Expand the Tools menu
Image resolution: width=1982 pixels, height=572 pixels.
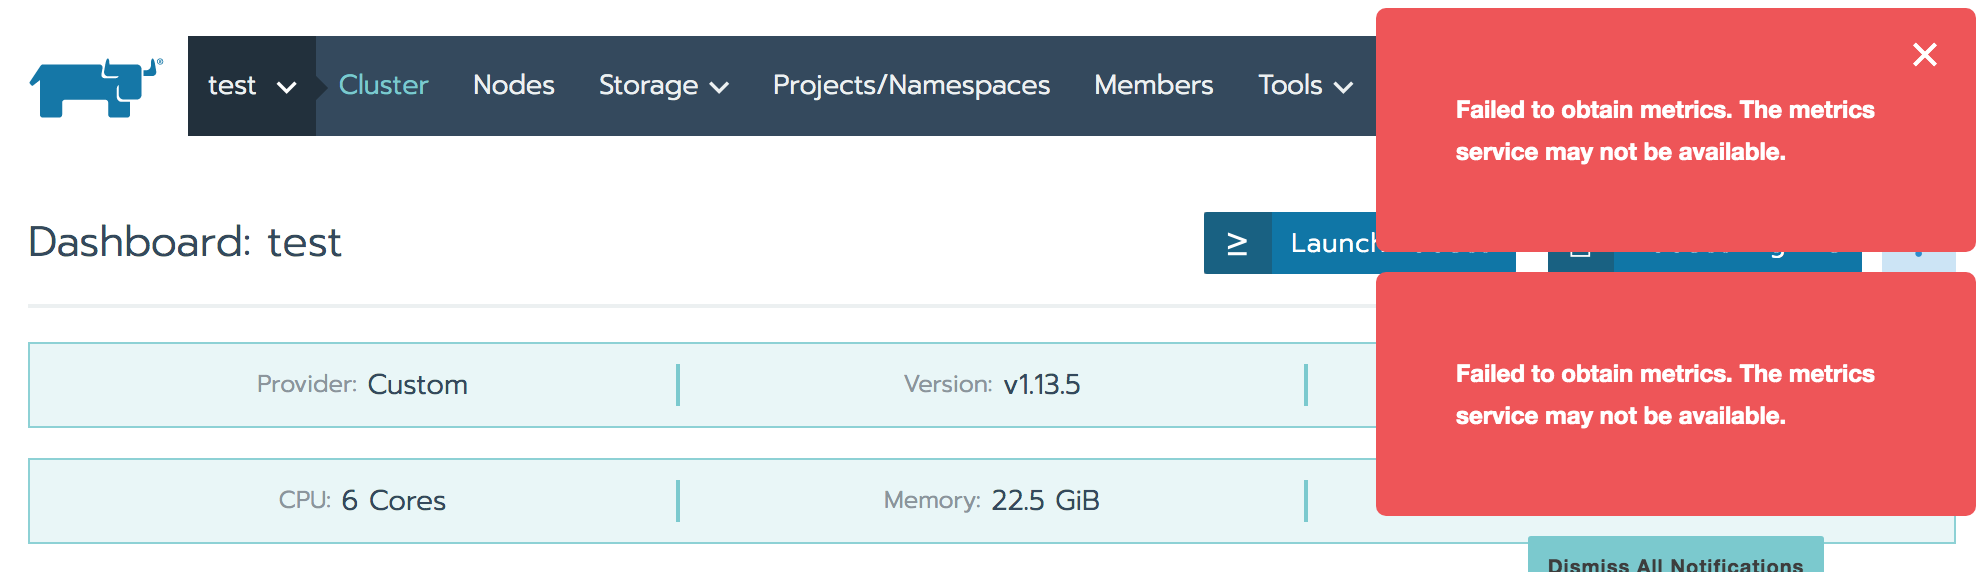pos(1305,86)
